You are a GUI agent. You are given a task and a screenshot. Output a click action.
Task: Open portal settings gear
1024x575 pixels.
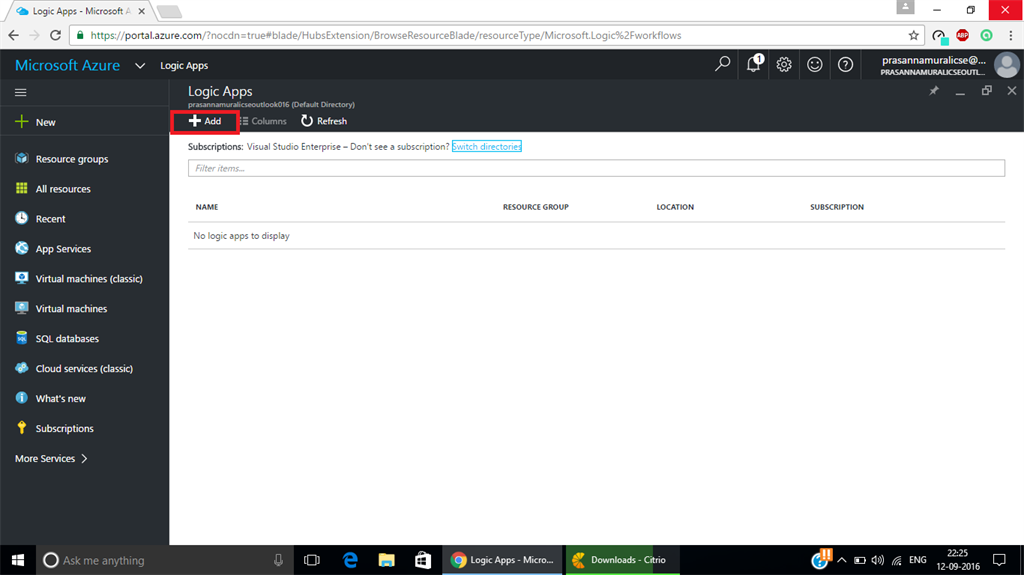(784, 64)
